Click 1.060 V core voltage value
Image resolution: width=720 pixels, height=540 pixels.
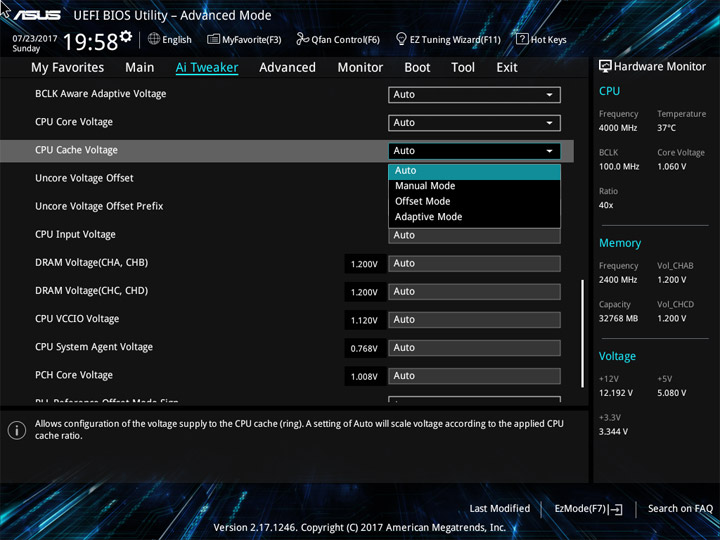pyautogui.click(x=672, y=167)
